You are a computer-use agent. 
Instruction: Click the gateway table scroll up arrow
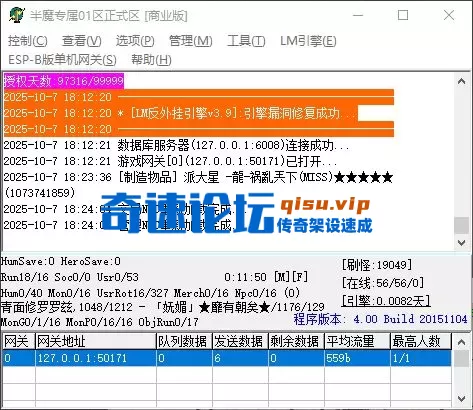(462, 342)
